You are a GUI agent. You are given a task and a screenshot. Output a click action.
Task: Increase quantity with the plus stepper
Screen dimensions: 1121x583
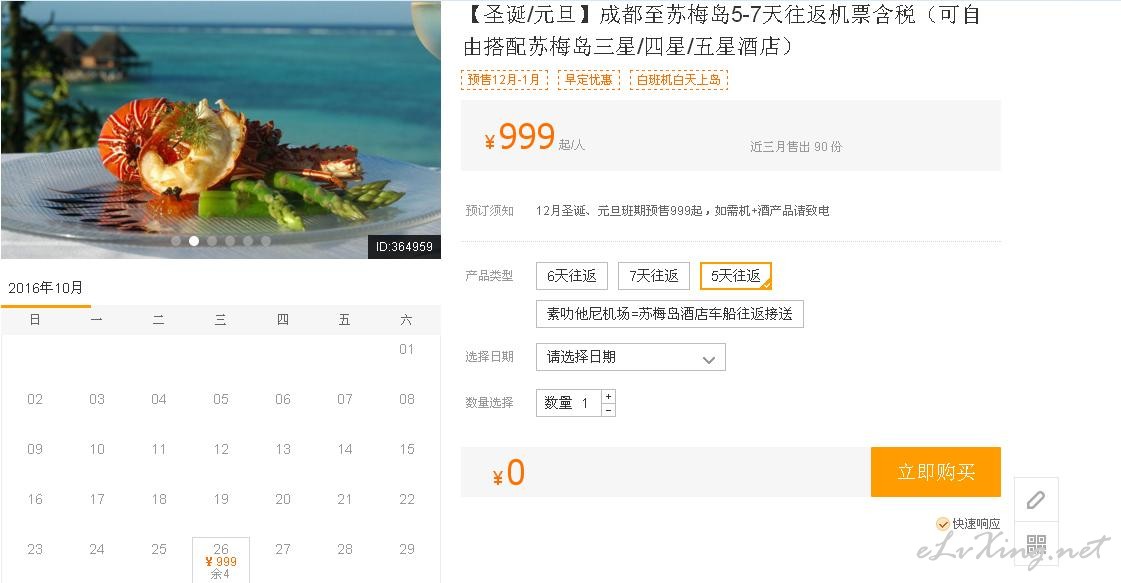click(608, 396)
